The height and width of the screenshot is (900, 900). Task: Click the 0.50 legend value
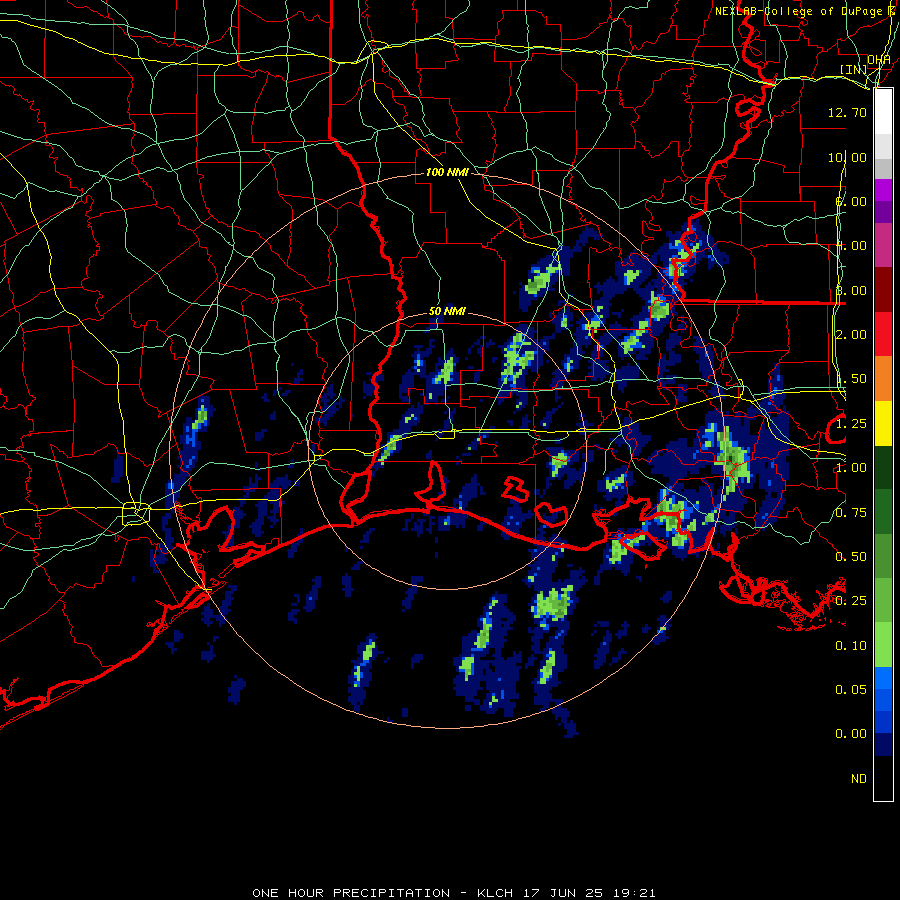[851, 557]
